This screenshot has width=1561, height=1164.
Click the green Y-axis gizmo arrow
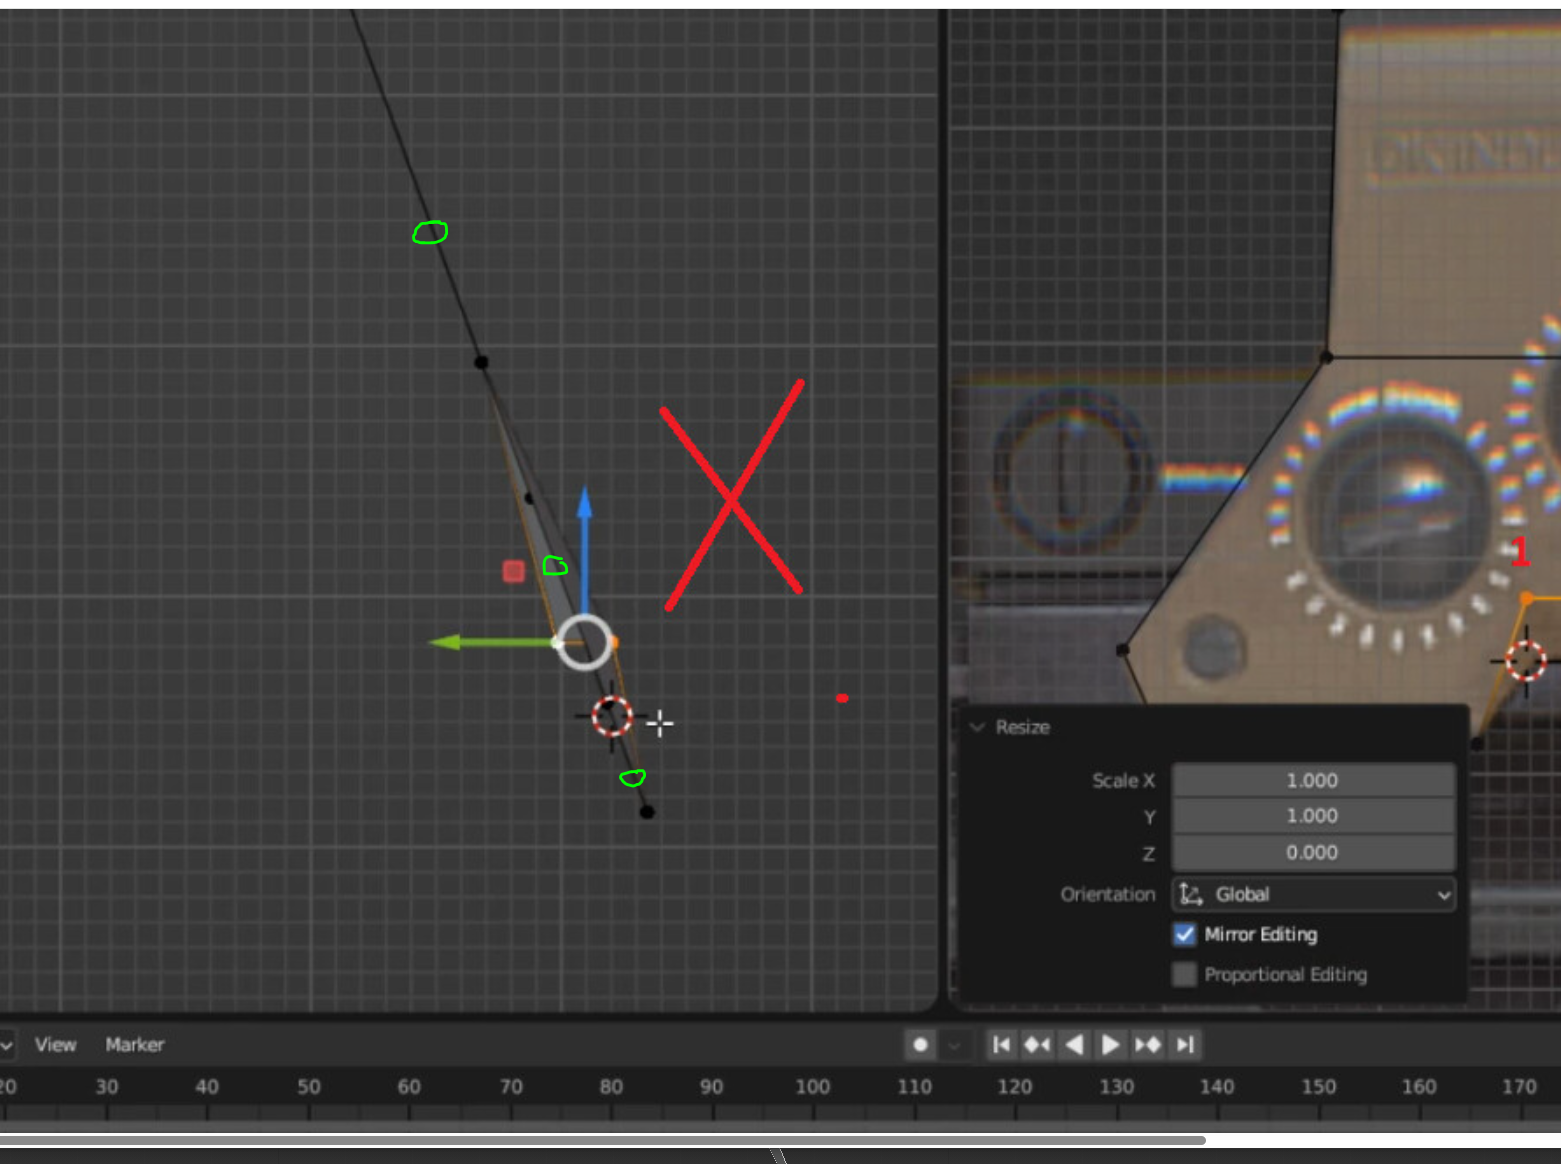pos(444,642)
